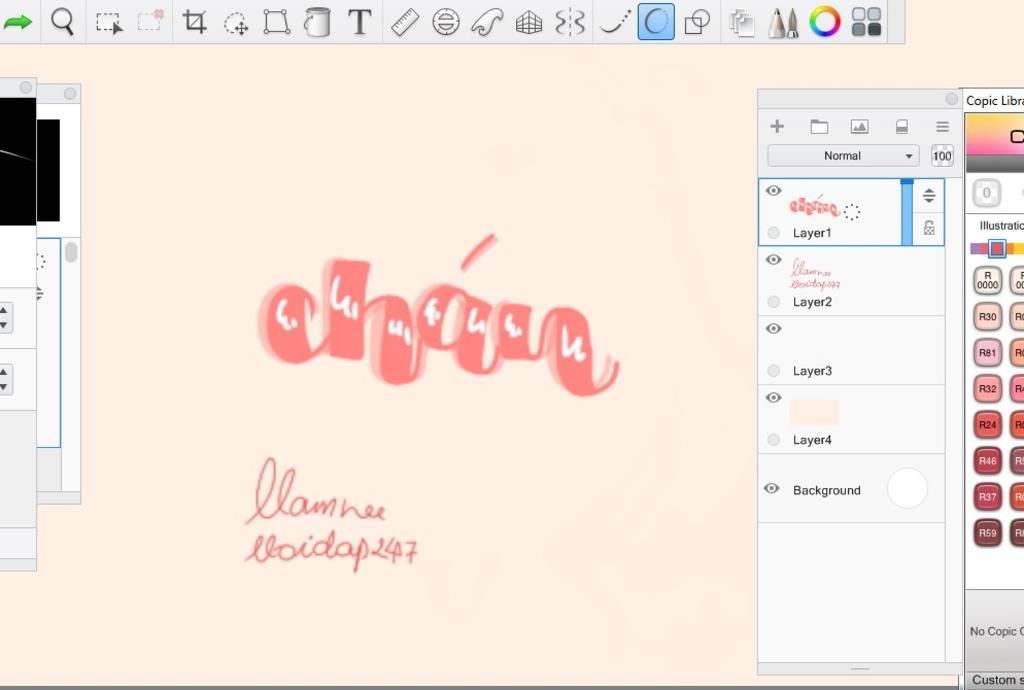Enable the French Curve guide

point(487,22)
